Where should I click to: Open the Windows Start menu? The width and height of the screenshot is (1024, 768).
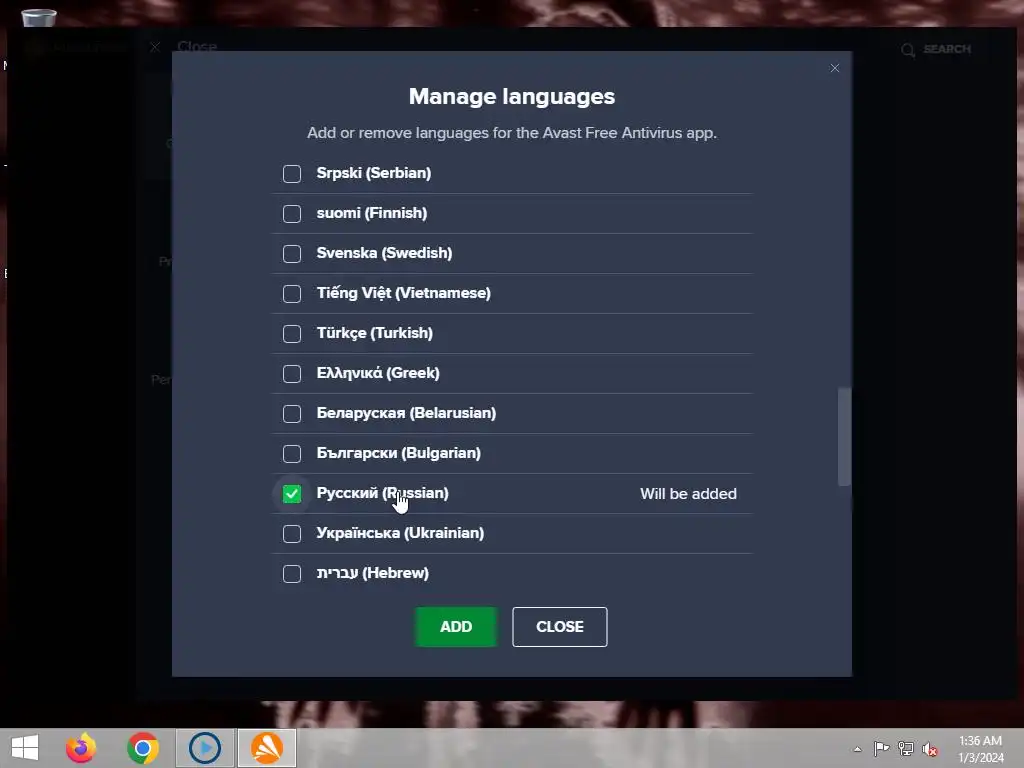click(25, 748)
